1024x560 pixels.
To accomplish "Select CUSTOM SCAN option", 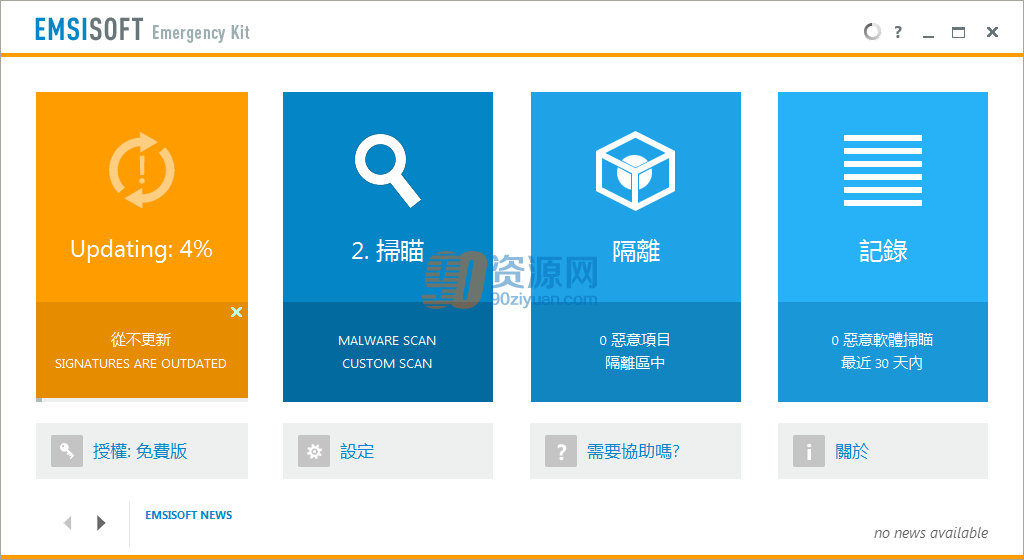I will [387, 364].
